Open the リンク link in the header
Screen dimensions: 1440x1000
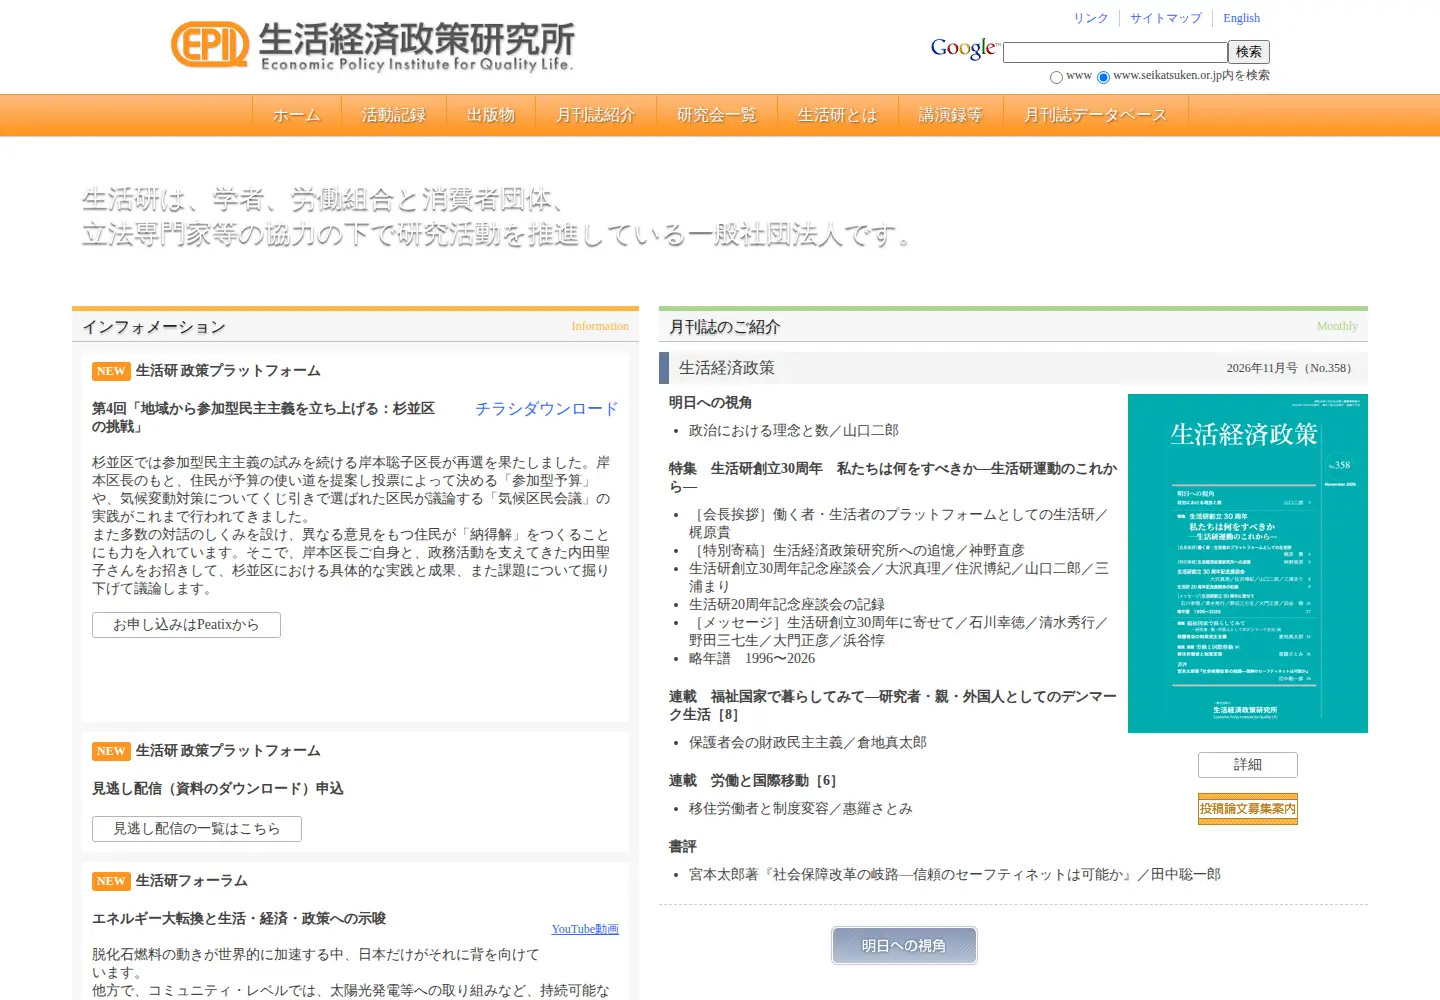(x=1091, y=18)
